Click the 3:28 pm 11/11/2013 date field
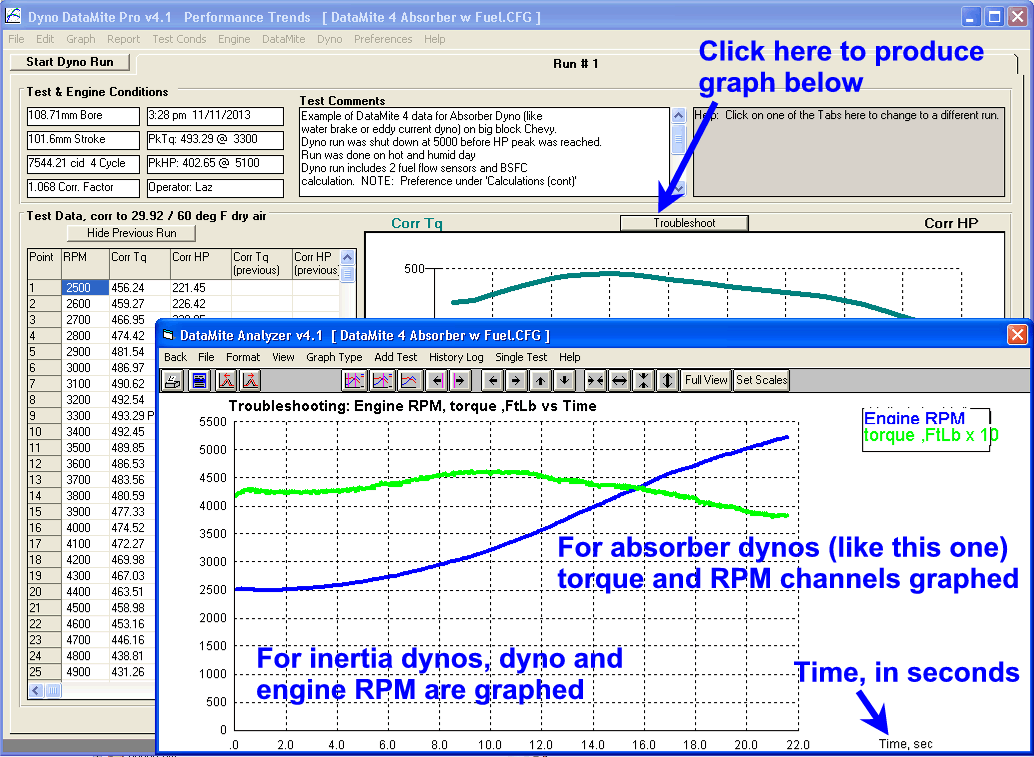1034x757 pixels. pyautogui.click(x=215, y=116)
